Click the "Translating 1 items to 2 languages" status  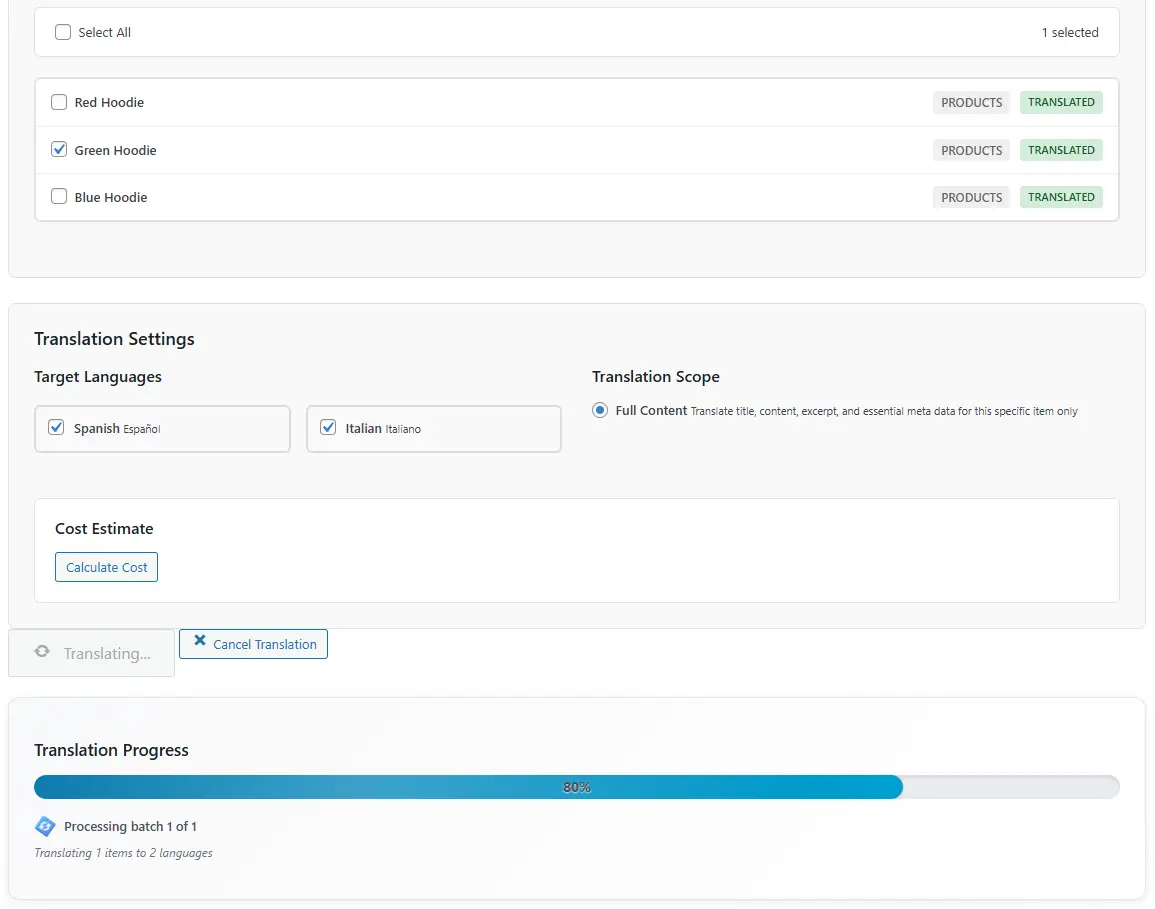123,853
